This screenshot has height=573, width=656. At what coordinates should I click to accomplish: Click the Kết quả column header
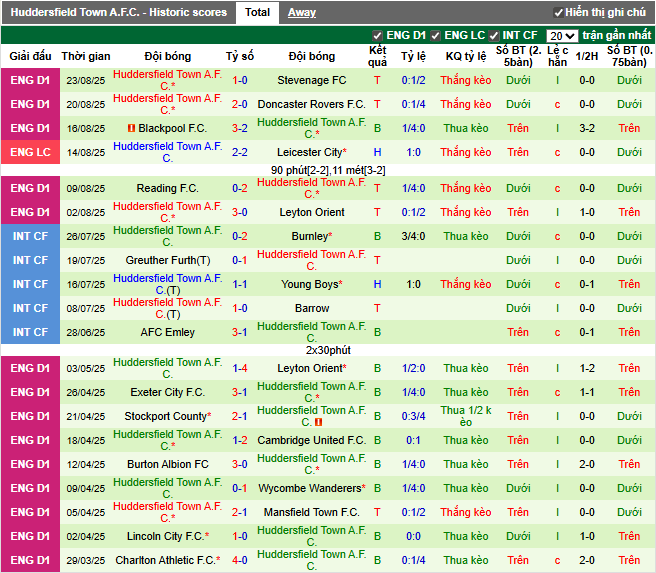(377, 56)
